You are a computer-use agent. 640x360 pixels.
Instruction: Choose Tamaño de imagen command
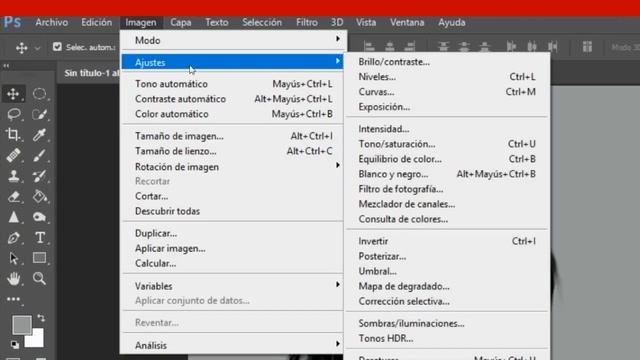click(x=233, y=136)
